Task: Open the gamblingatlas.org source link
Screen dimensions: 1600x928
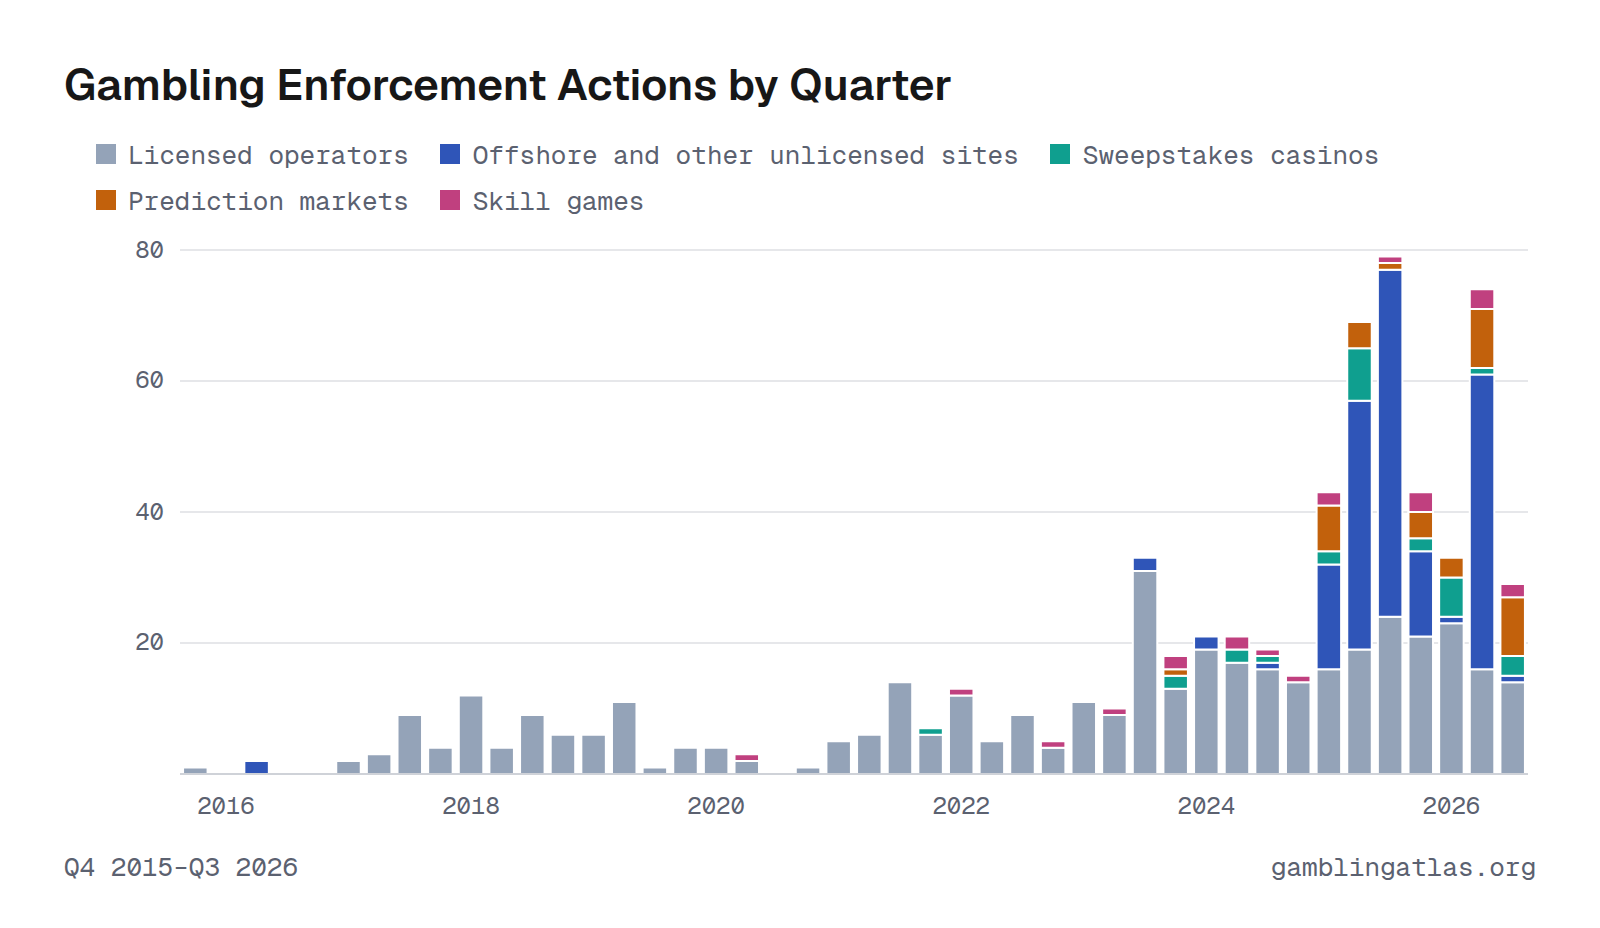Action: click(1403, 868)
